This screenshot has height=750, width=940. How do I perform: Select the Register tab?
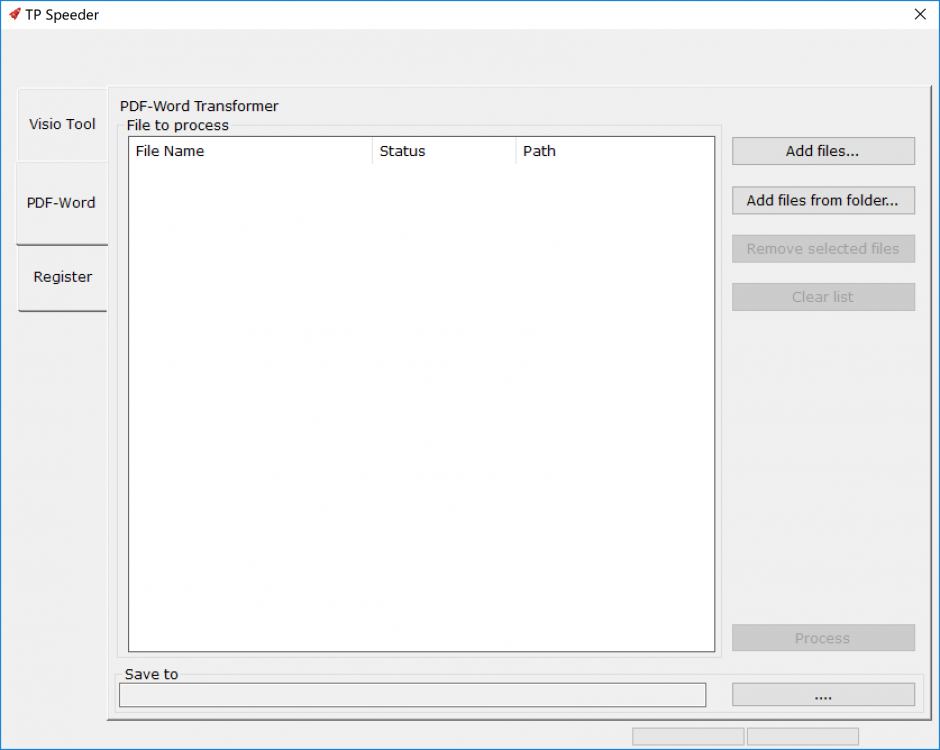[x=62, y=277]
